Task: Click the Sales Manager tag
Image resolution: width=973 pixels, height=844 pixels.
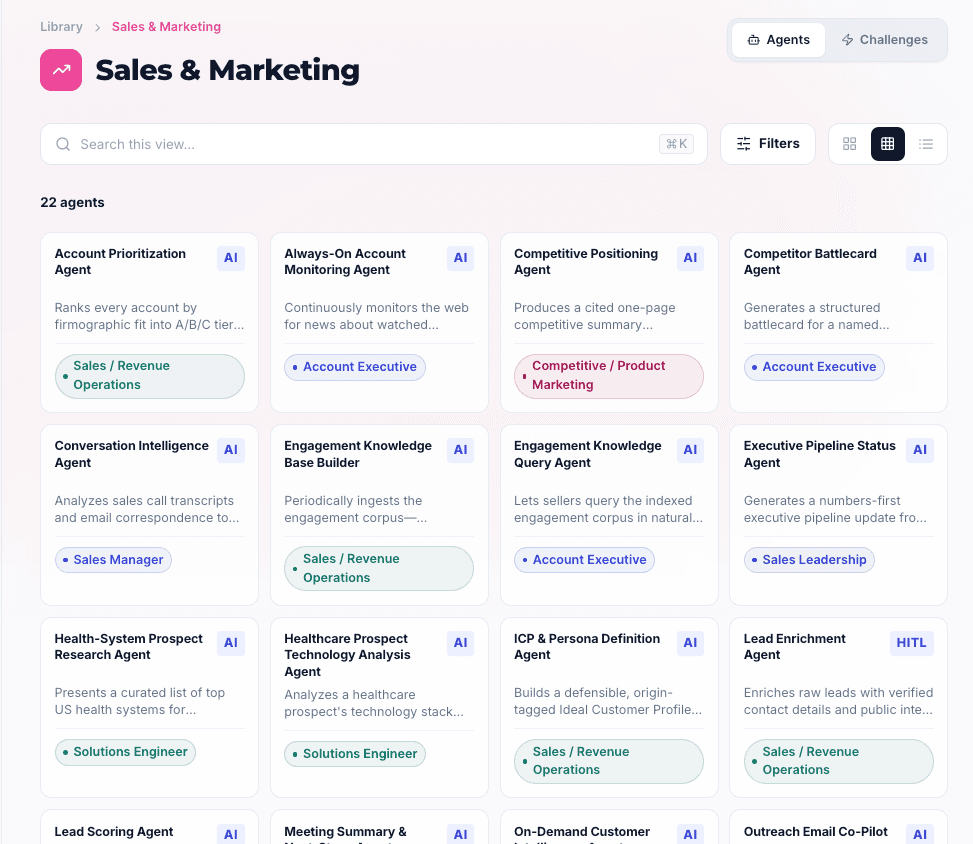Action: [x=113, y=560]
